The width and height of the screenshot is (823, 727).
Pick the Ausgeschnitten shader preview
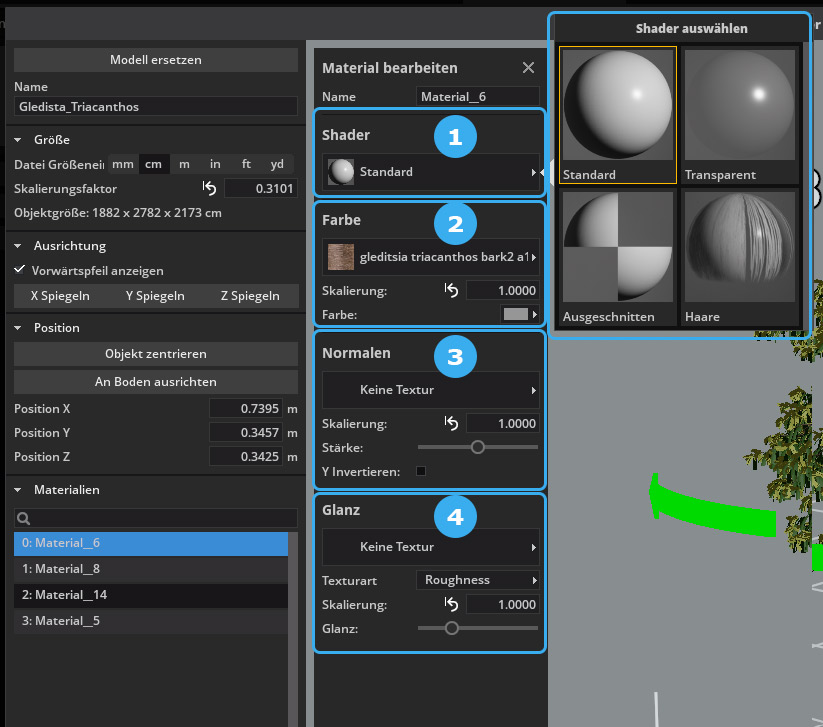tap(618, 247)
